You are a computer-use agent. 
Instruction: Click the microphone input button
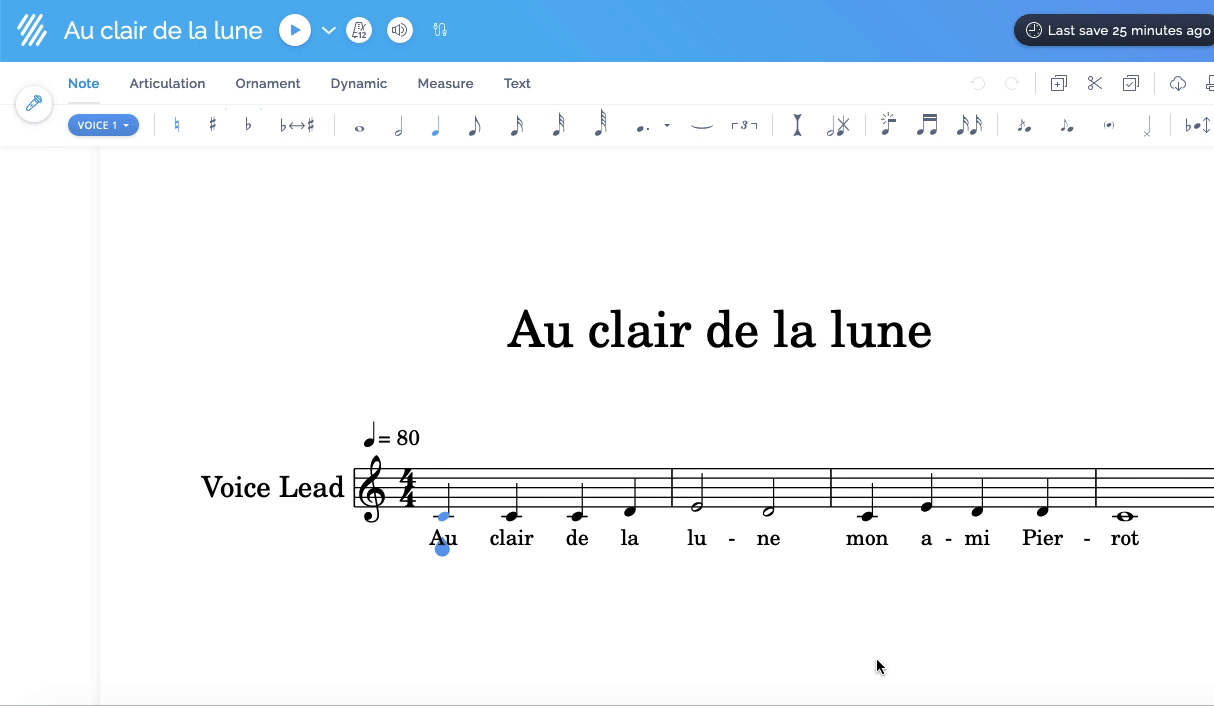coord(34,104)
